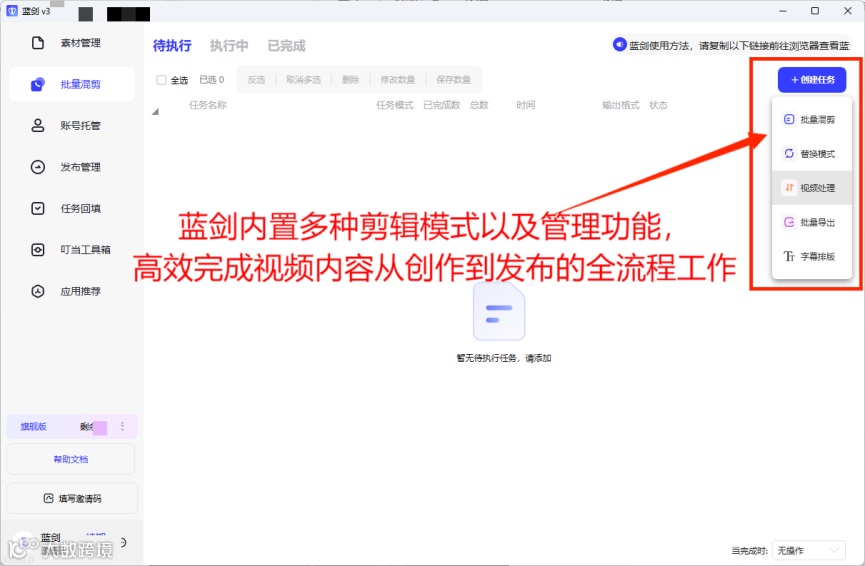Open the 帮助文档 help link

click(71, 459)
